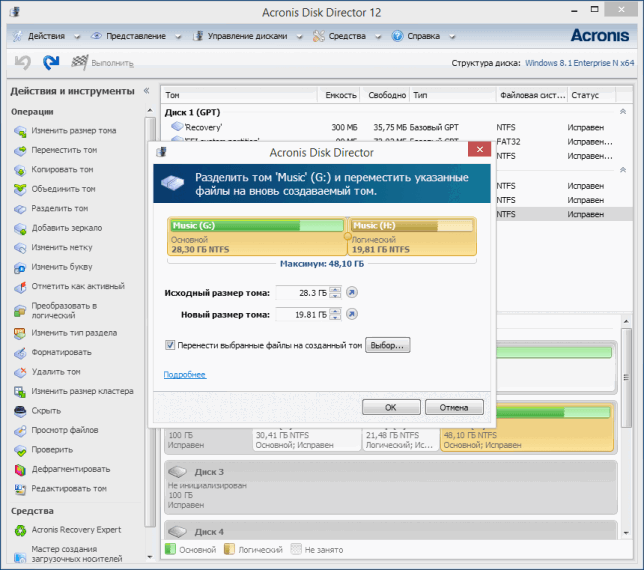644x570 pixels.
Task: Select Удалить том operation icon
Action: point(20,372)
